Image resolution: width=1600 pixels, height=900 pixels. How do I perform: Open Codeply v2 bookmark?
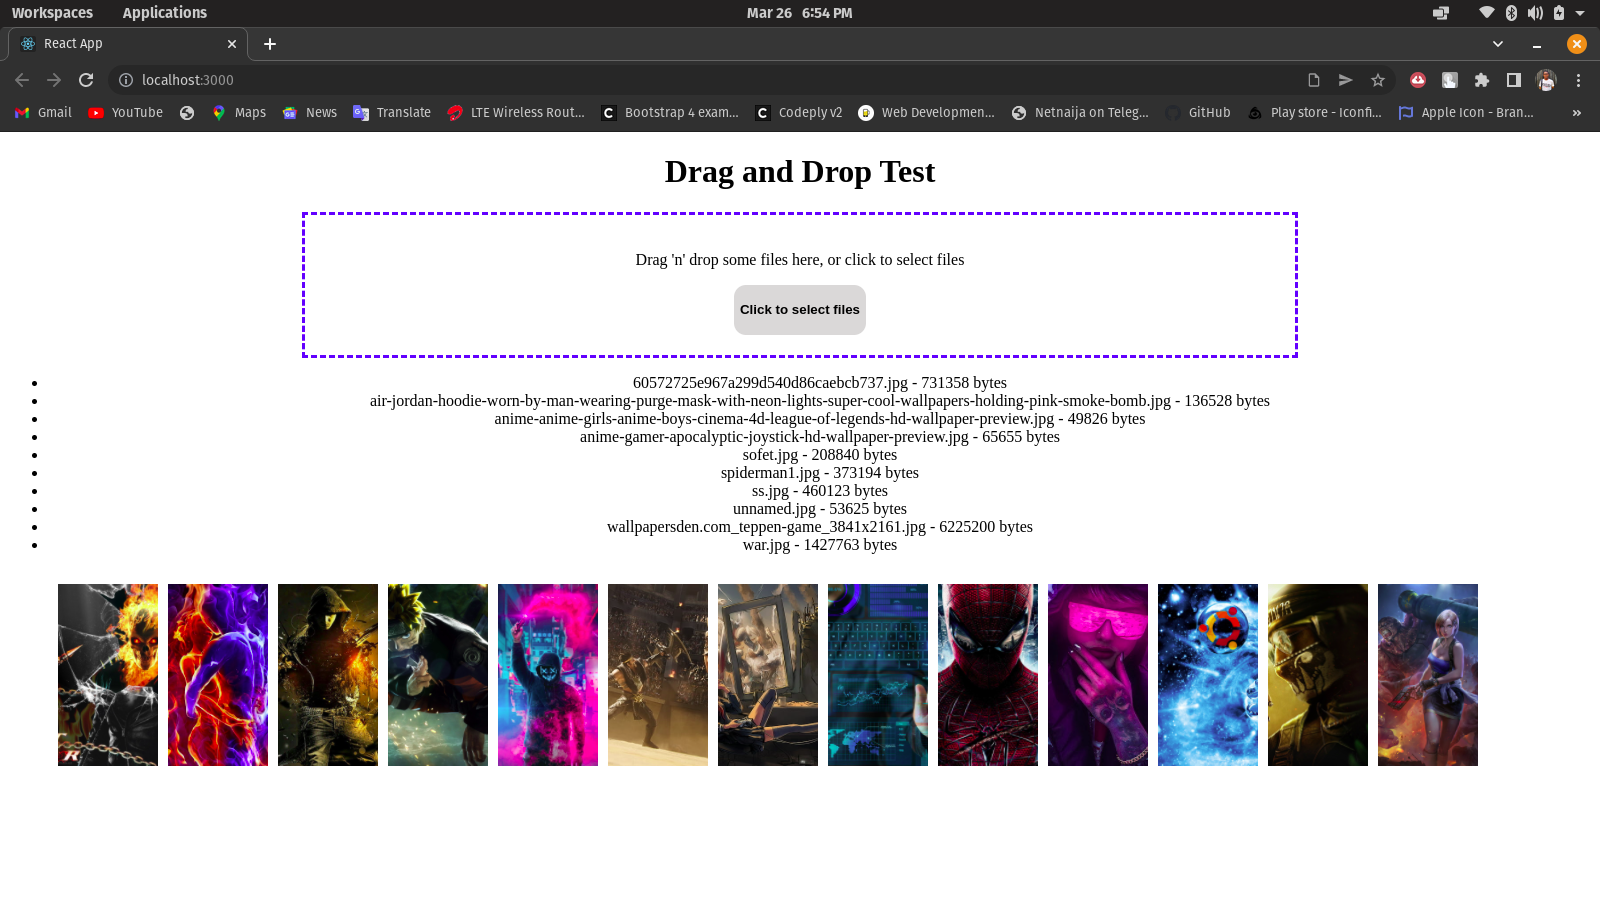799,113
